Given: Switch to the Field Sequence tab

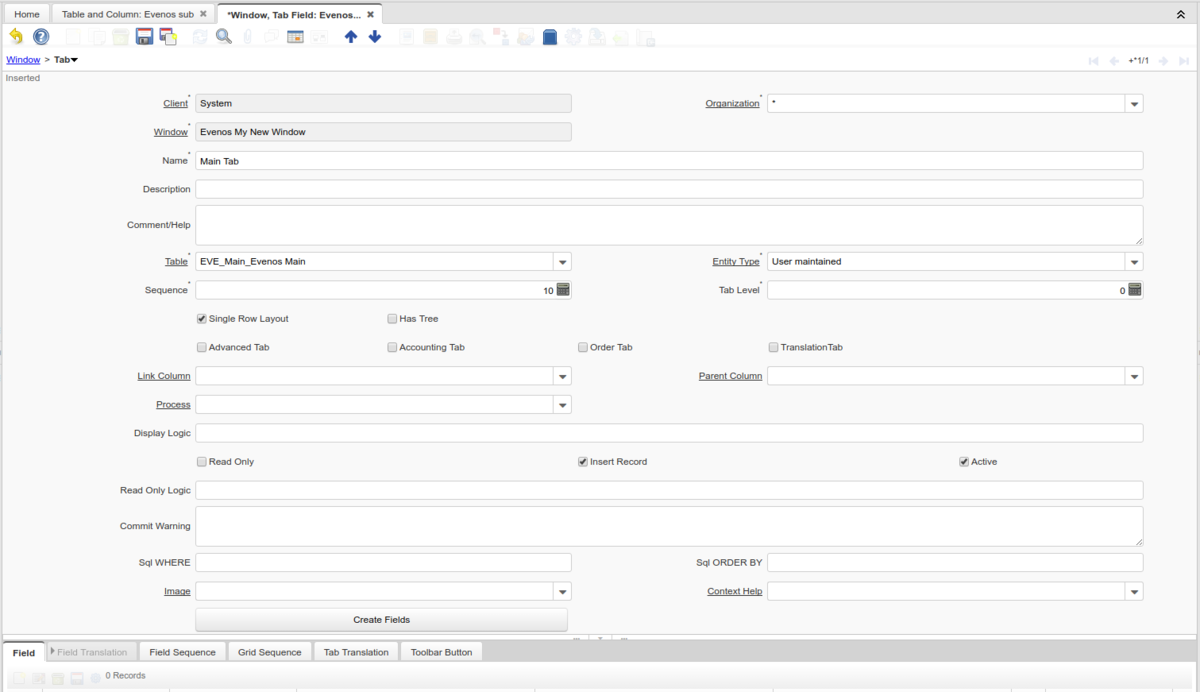Looking at the screenshot, I should click(182, 652).
